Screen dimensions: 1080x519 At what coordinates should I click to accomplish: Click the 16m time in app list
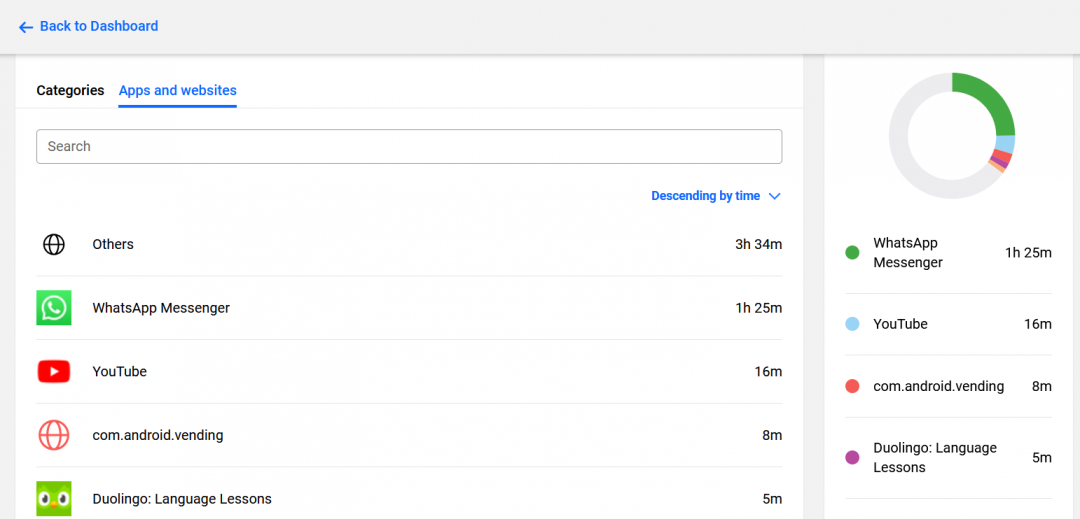coord(768,372)
